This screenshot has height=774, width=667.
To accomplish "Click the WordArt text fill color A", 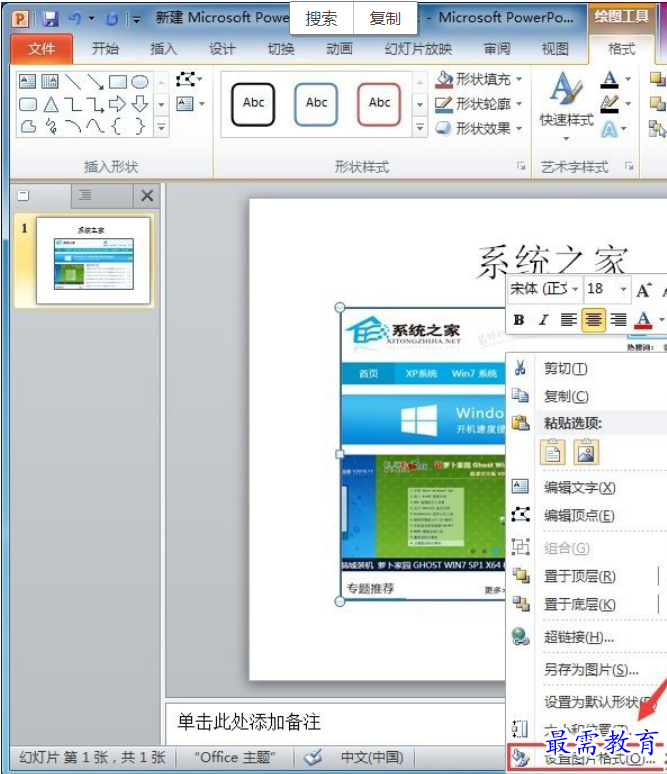I will tap(610, 79).
